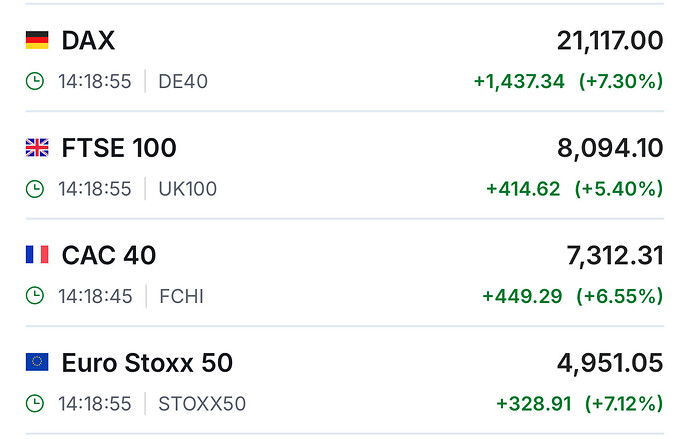Click the CAC 40 percent change (+6.55%)
This screenshot has width=690, height=439.
[619, 296]
